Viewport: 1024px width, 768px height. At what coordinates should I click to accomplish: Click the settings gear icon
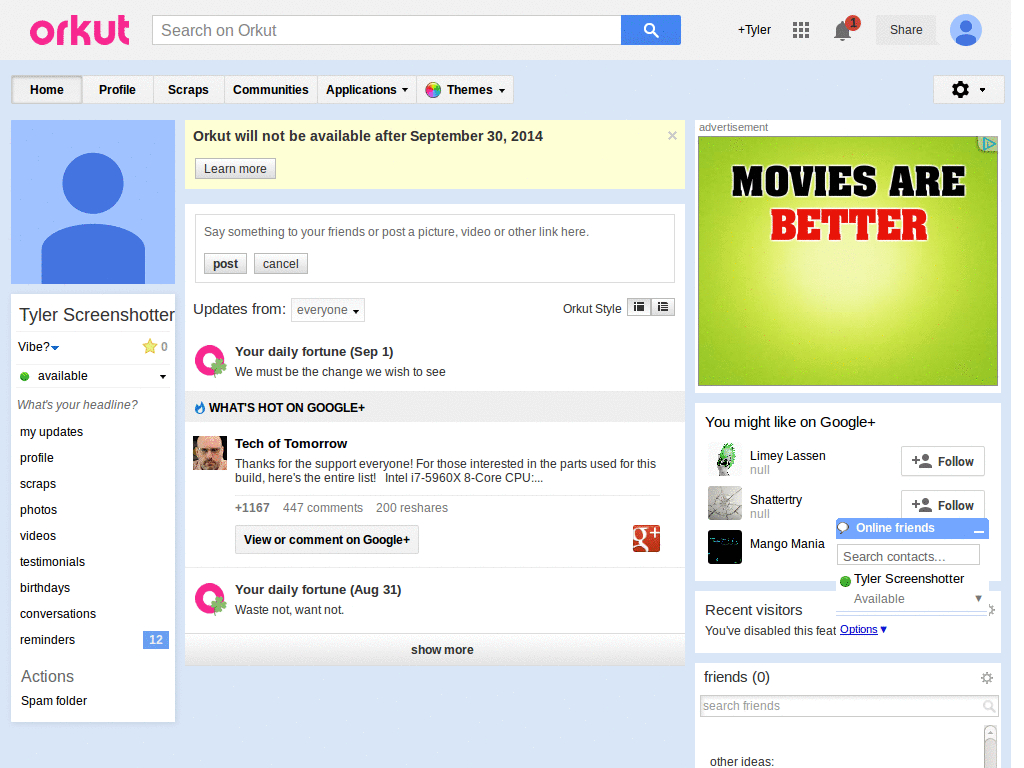click(960, 89)
